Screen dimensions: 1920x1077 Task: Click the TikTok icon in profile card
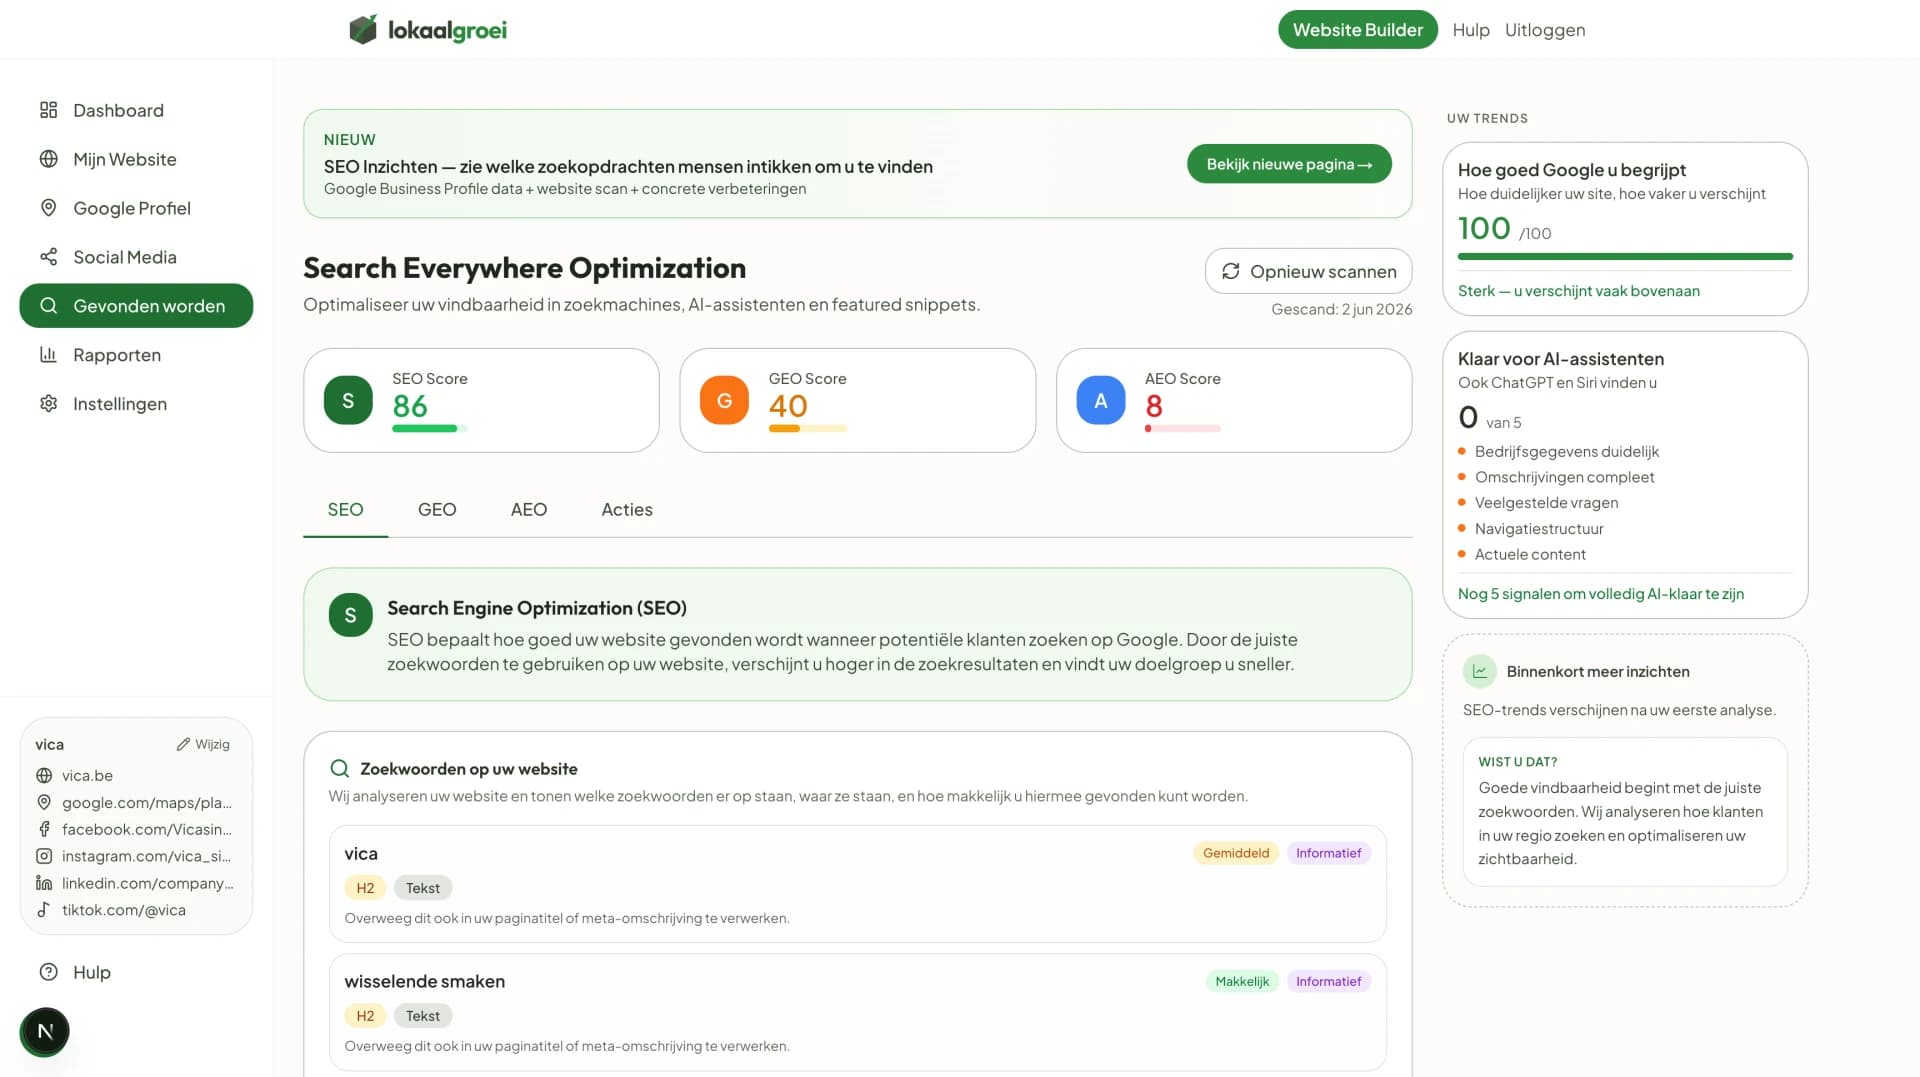point(44,910)
